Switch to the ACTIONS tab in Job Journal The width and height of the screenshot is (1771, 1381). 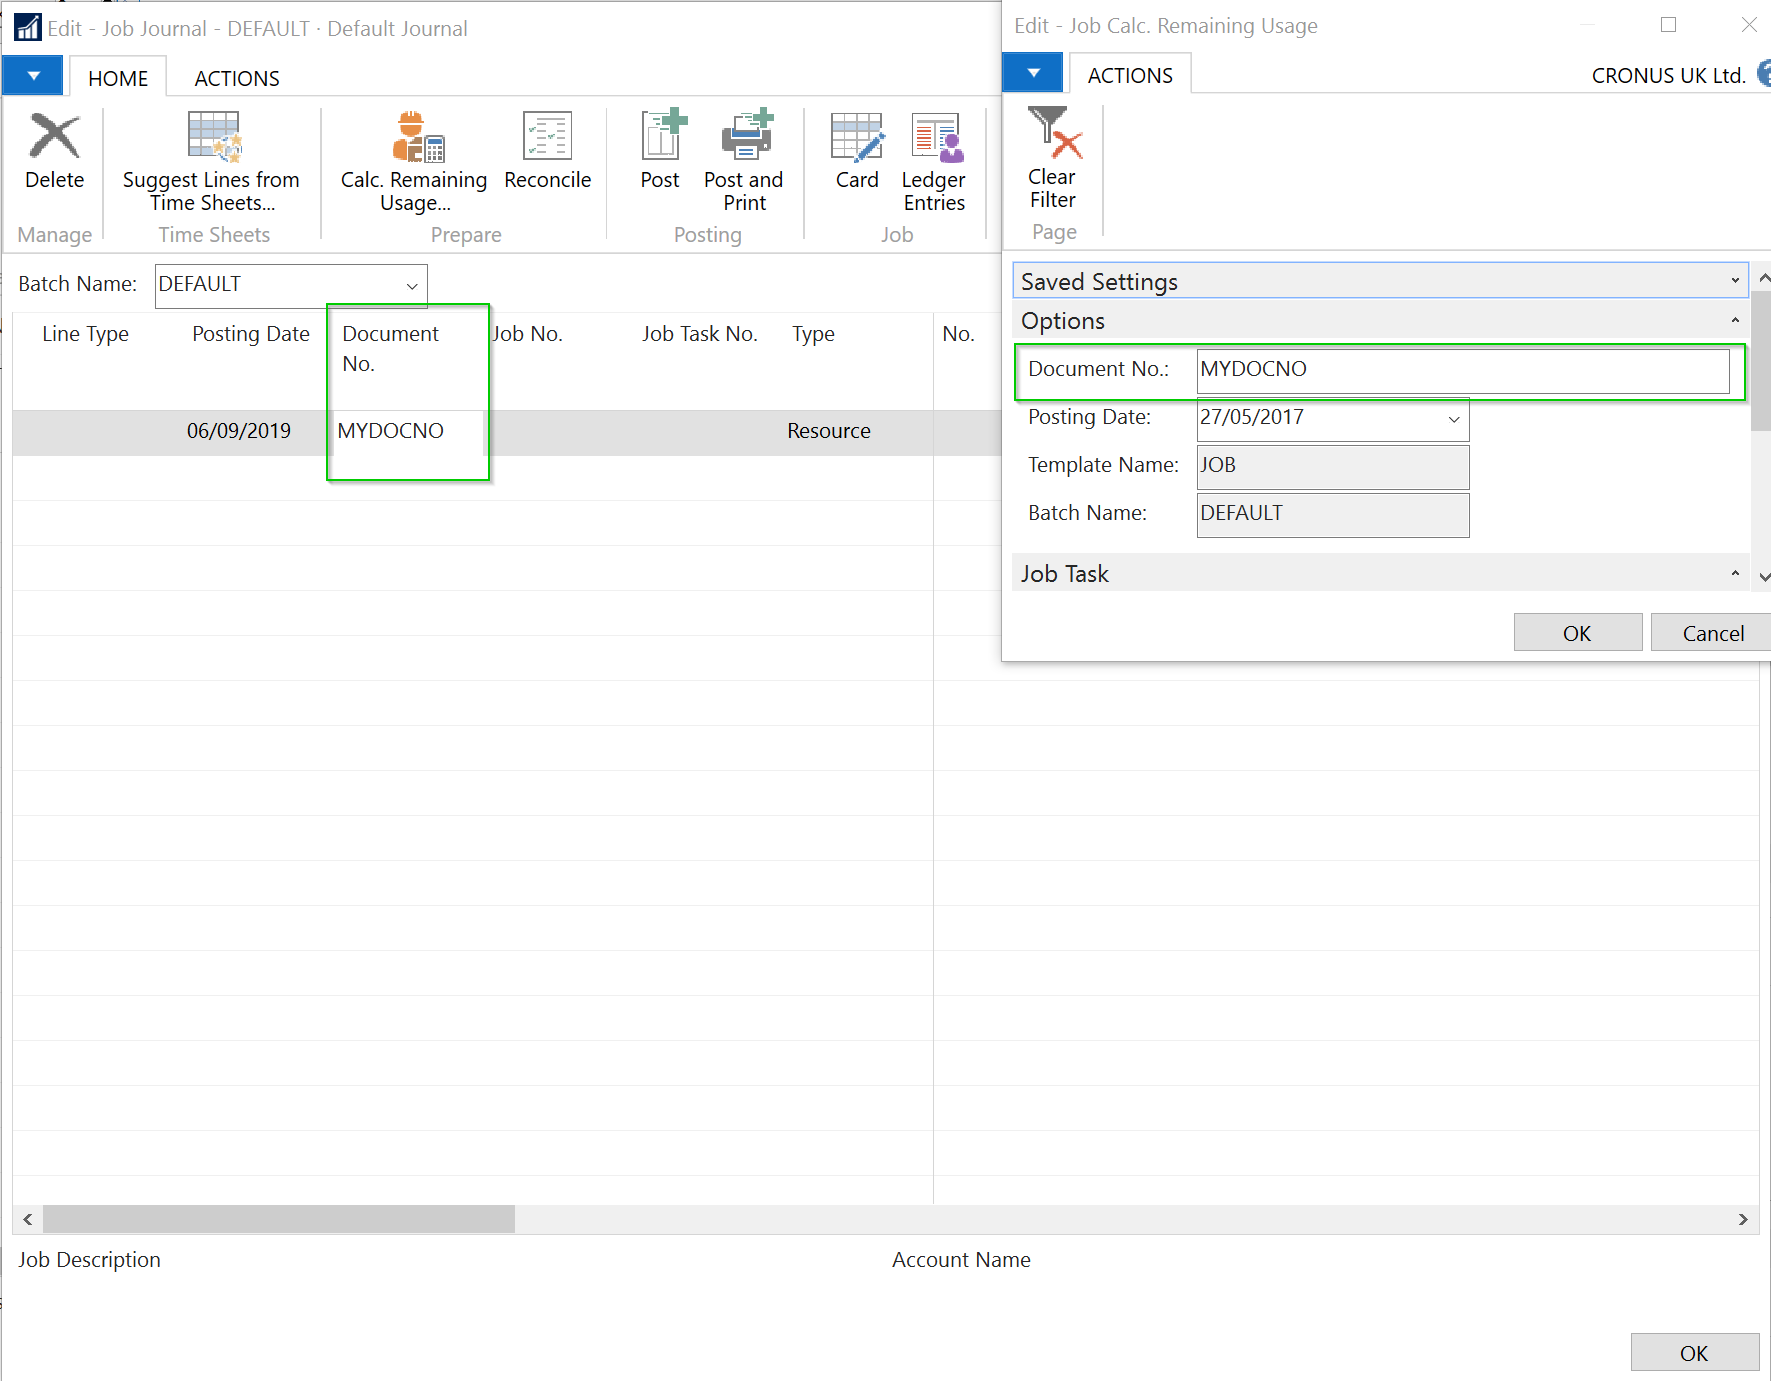point(237,78)
